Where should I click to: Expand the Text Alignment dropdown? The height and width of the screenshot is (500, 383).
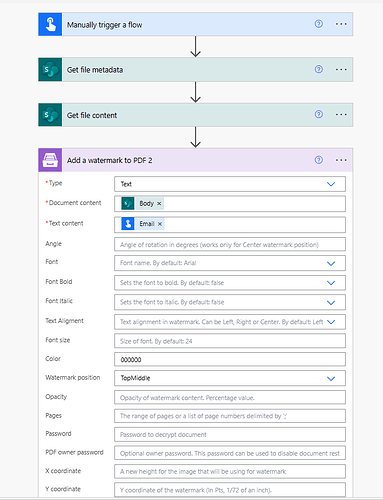pyautogui.click(x=331, y=322)
